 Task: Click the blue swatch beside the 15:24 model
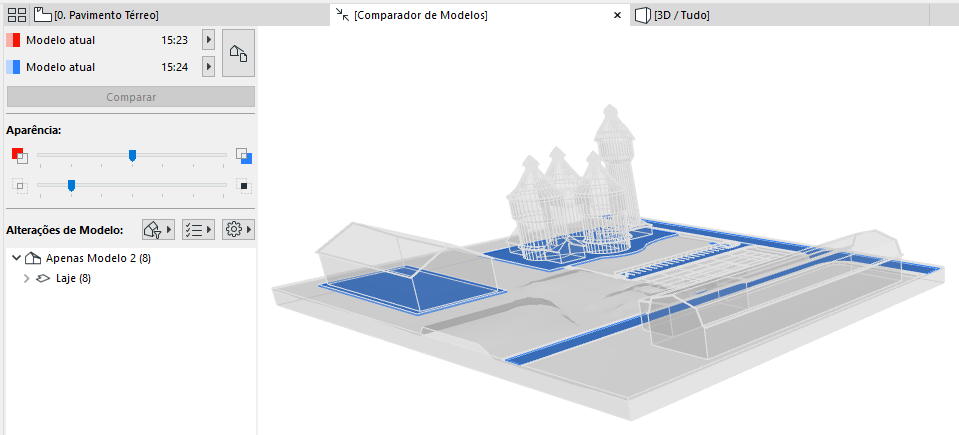pyautogui.click(x=13, y=67)
